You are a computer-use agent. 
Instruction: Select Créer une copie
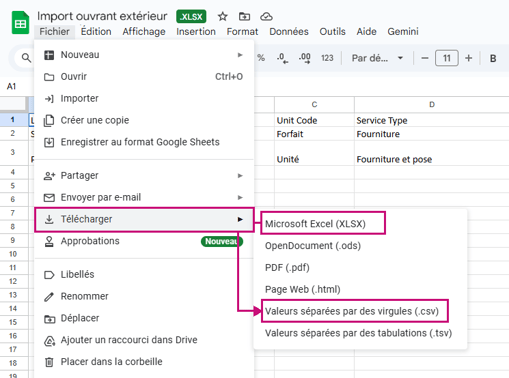(x=144, y=120)
